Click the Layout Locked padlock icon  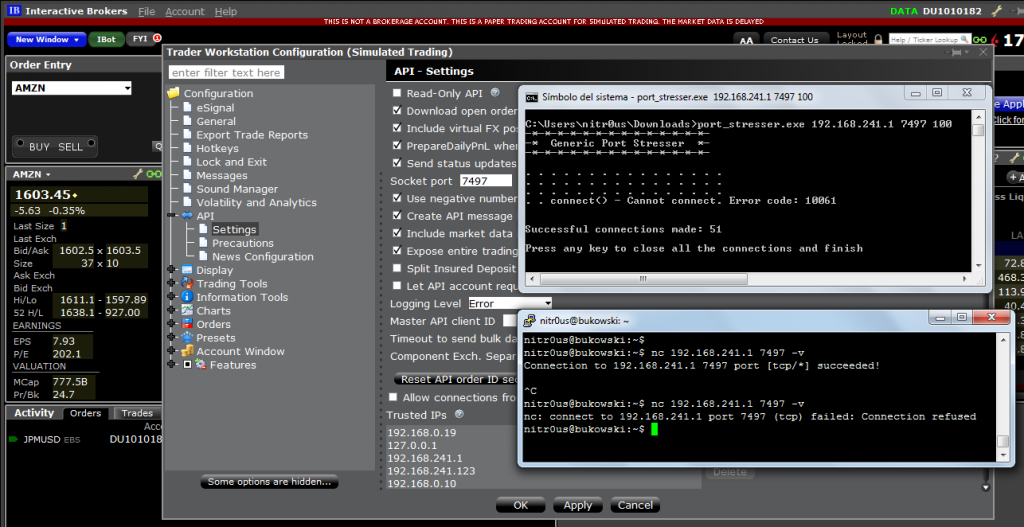pyautogui.click(x=878, y=40)
